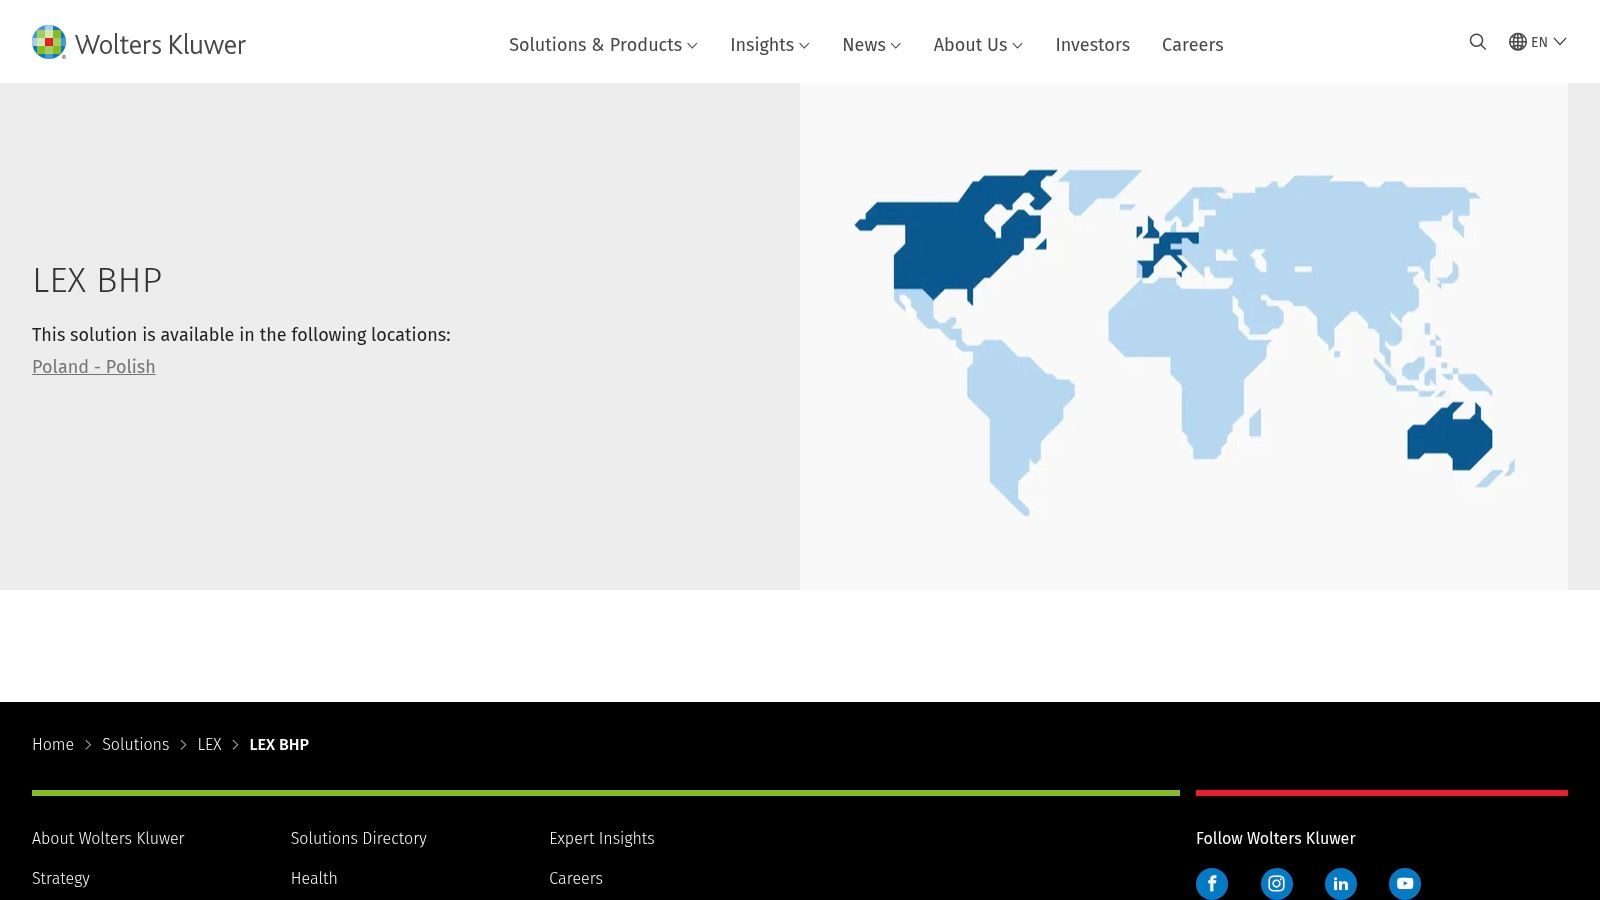Click LEX in the breadcrumb

(209, 745)
